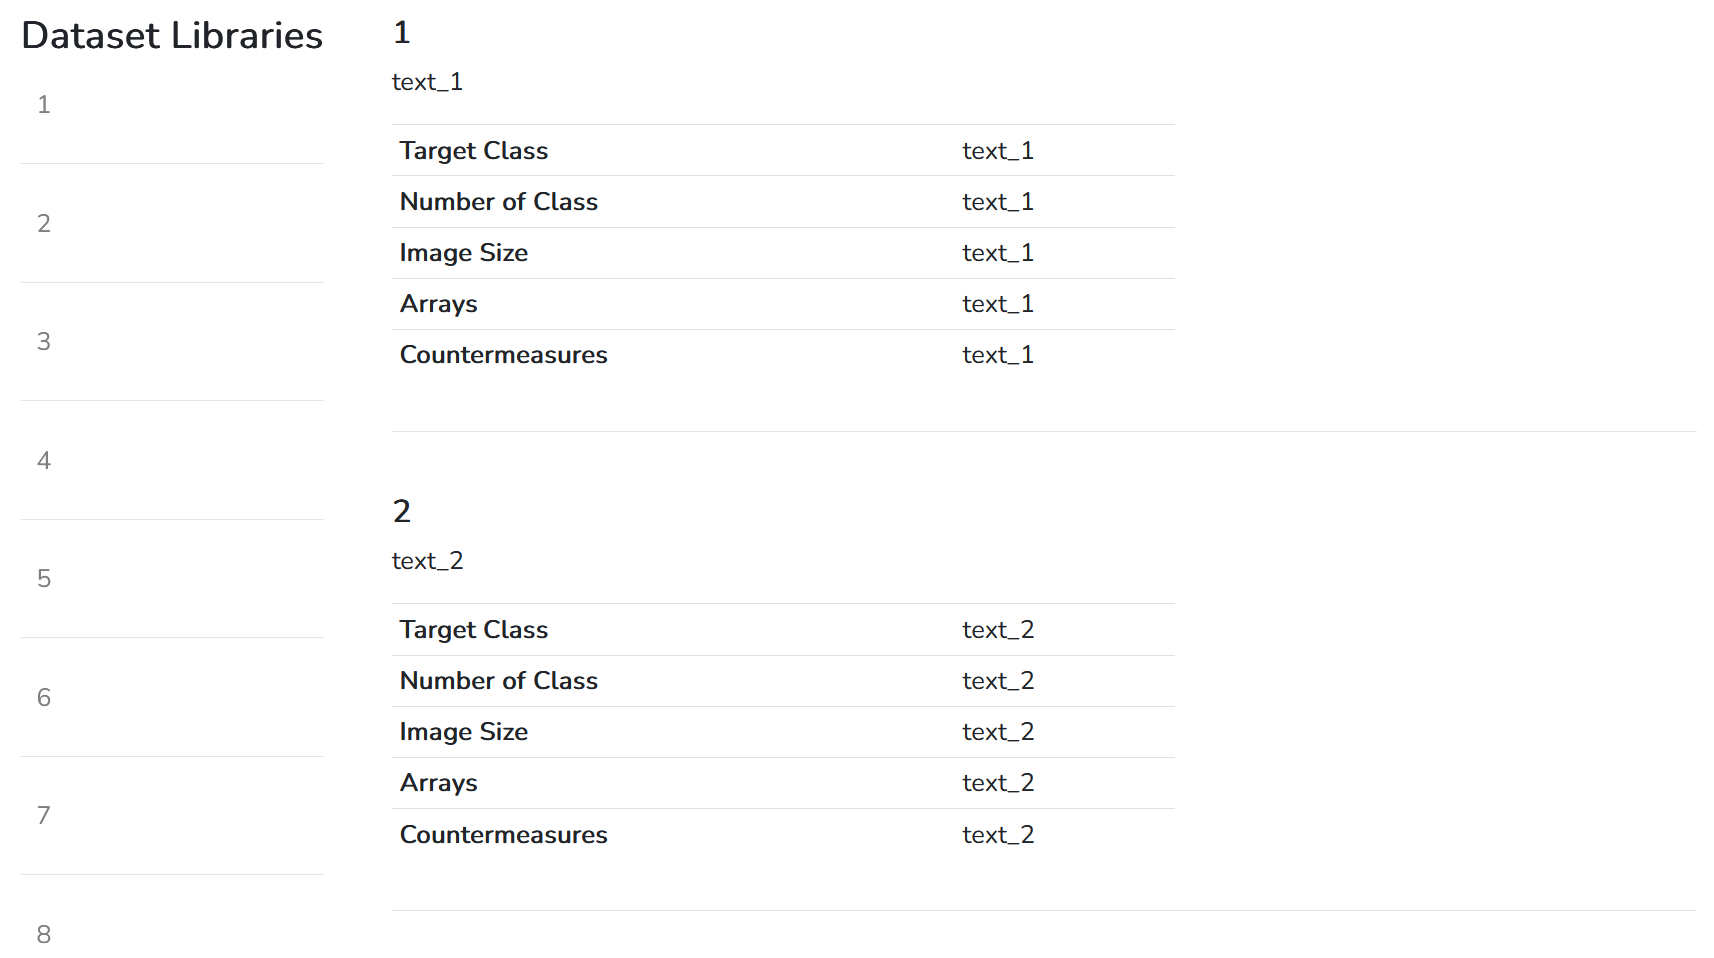Screen dimensions: 1714x958
Task: Click the text_2 subtitle under dataset 2
Action: coord(427,560)
